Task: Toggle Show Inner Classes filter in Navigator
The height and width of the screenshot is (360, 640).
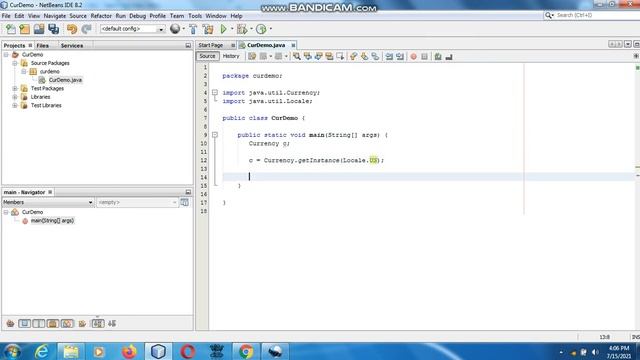Action: [x=67, y=324]
